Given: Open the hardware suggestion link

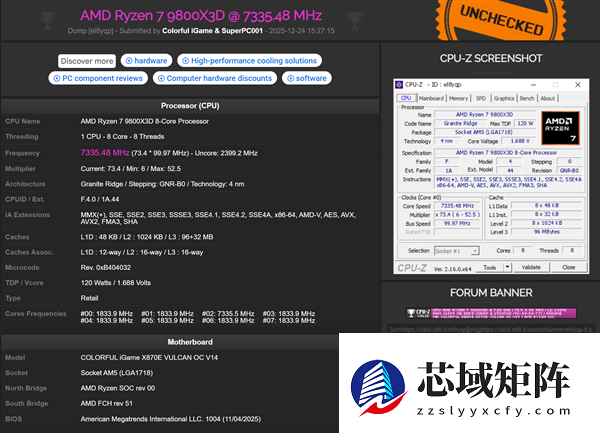Looking at the screenshot, I should point(147,60).
